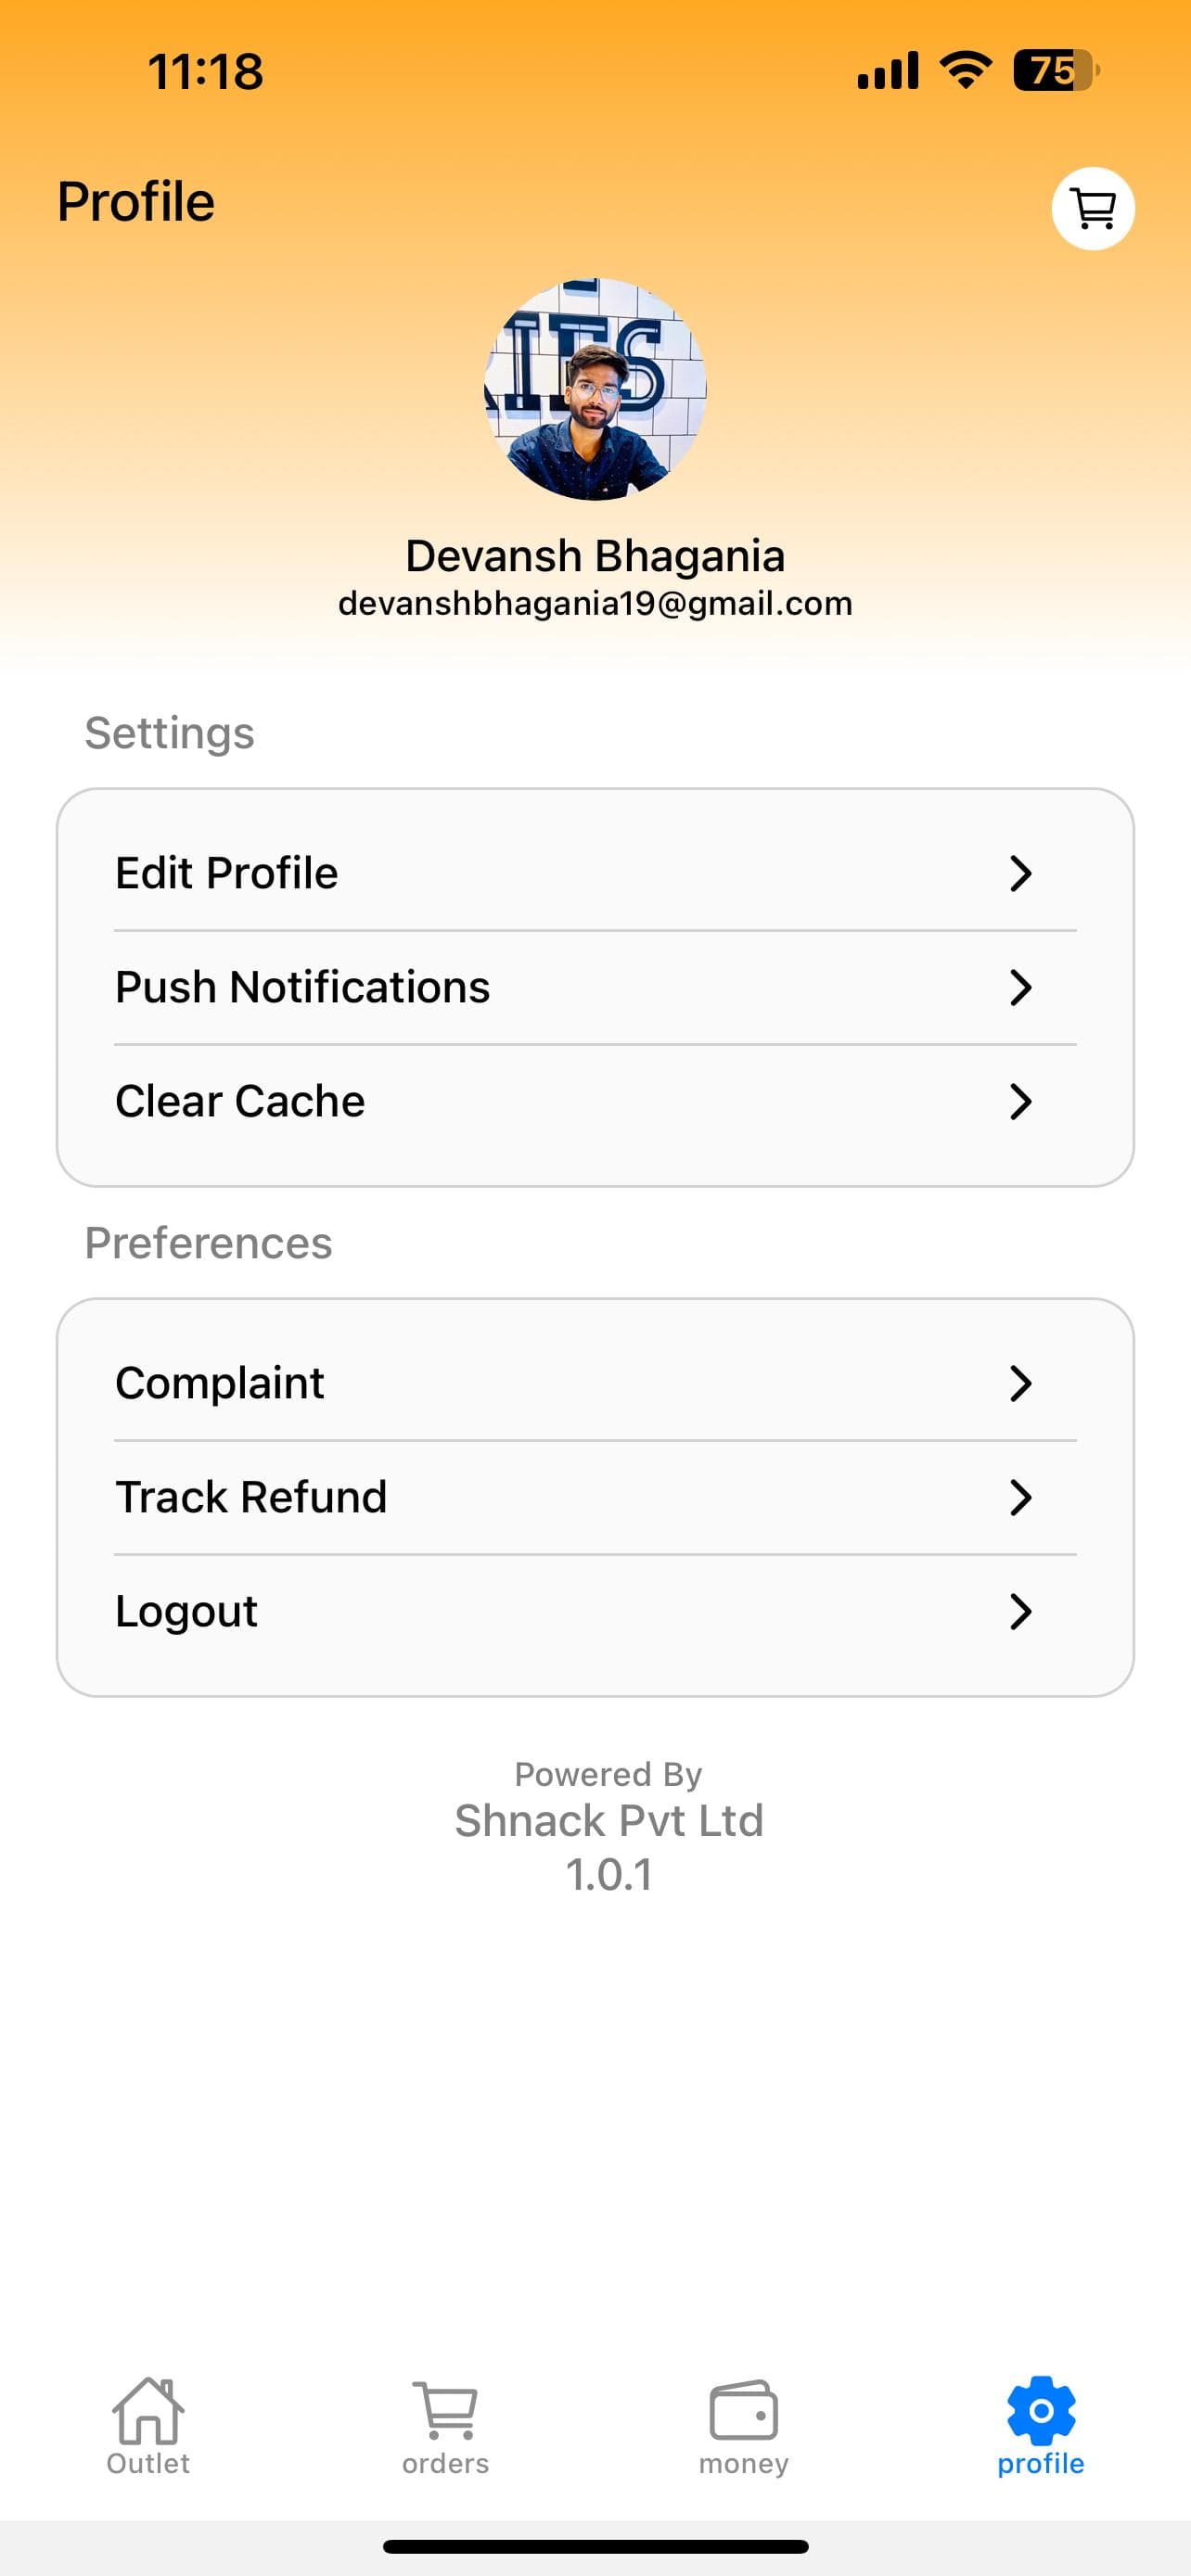
Task: Tap the cellular signal bars icon
Action: tap(888, 70)
